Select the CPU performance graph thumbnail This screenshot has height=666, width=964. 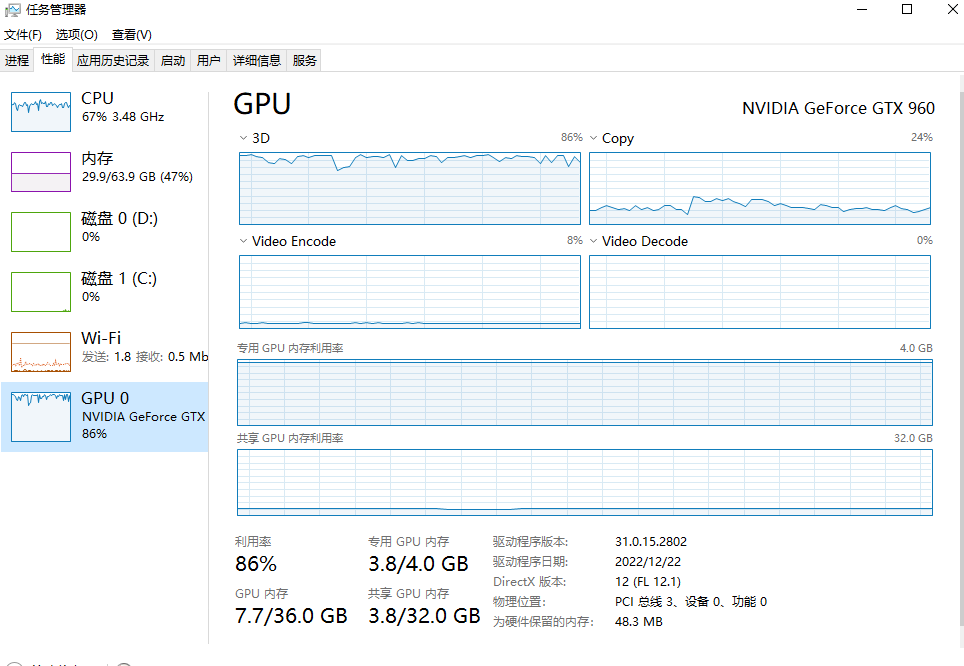coord(41,112)
